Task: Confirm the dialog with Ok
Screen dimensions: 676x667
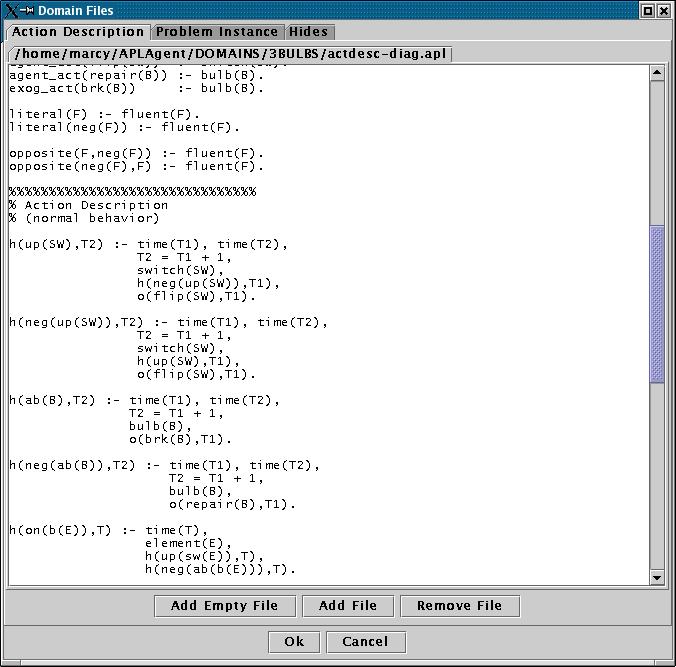Action: [294, 642]
